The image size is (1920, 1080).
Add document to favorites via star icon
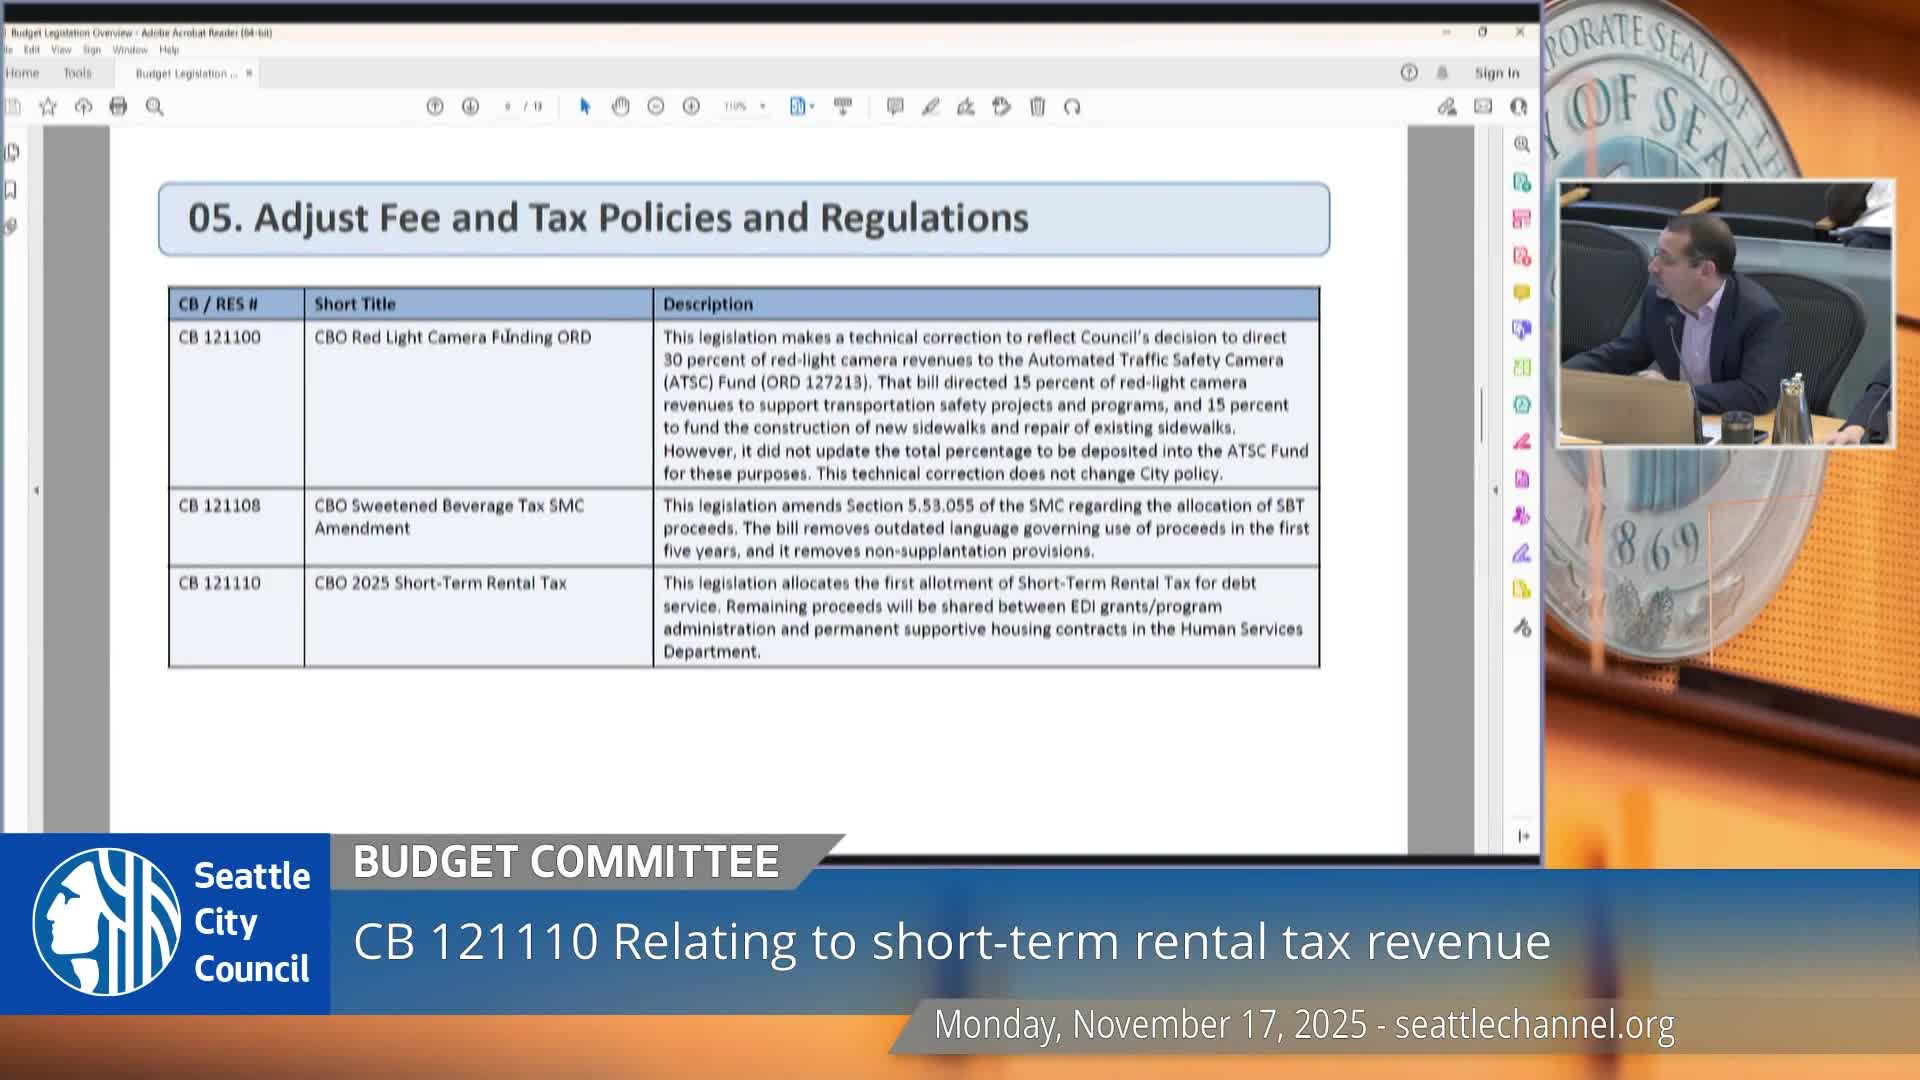47,106
